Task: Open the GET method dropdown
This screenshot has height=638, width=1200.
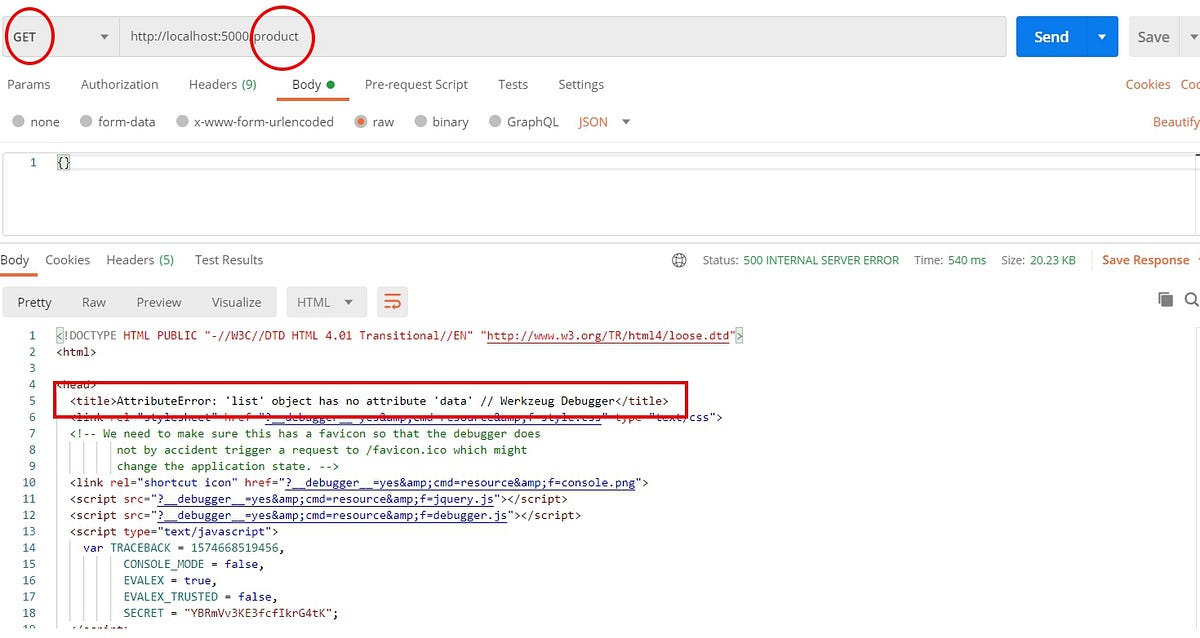Action: coord(60,37)
